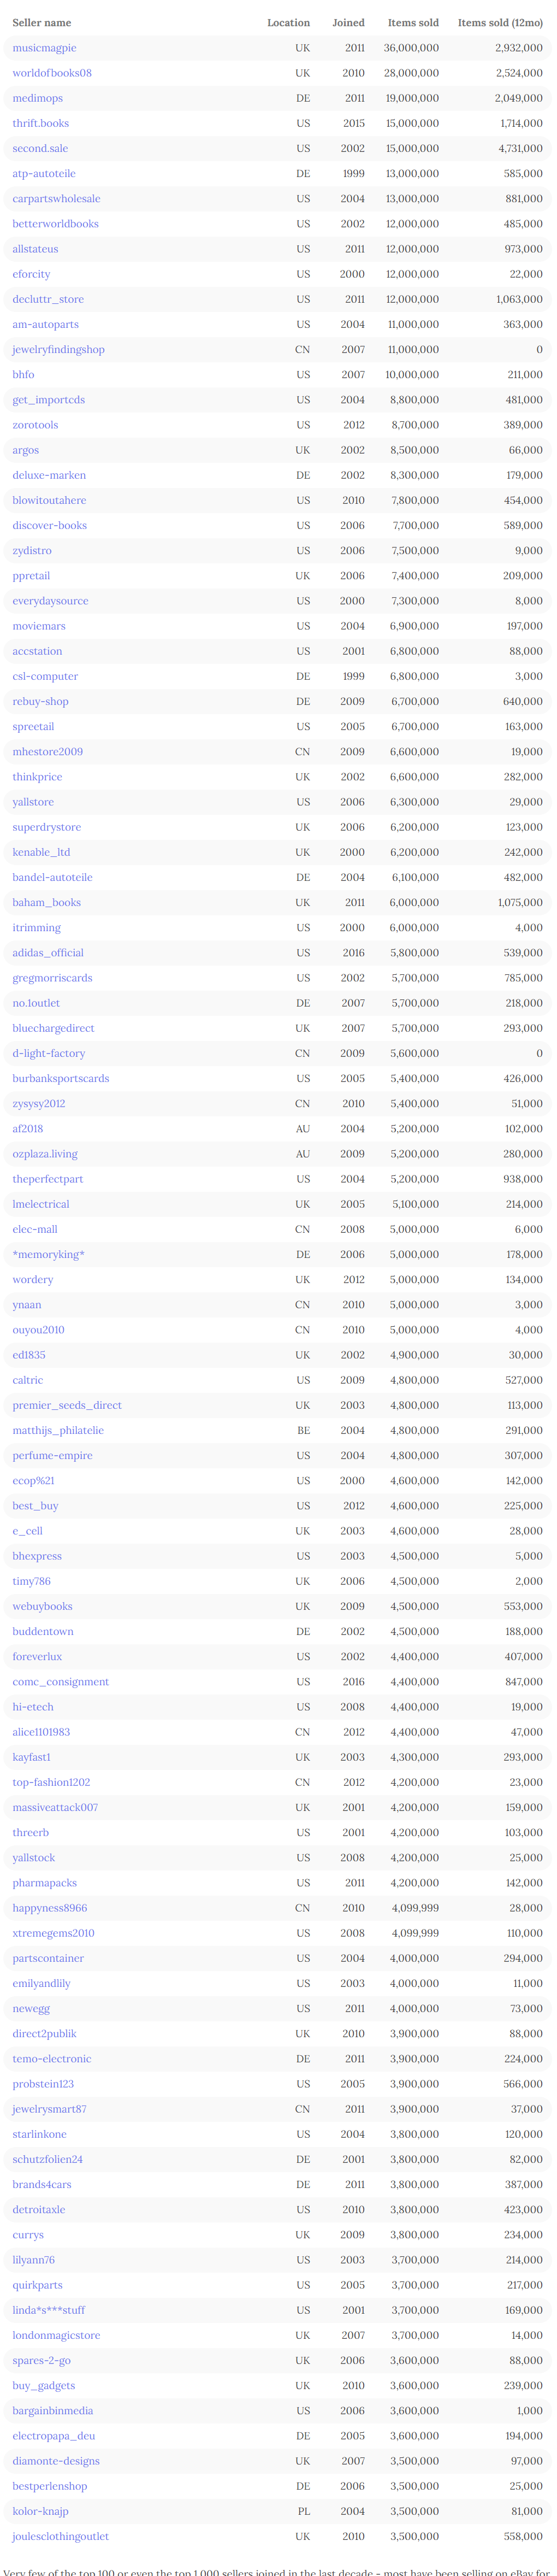Image resolution: width=557 pixels, height=2576 pixels.
Task: Visit the zorotools seller link
Action: (x=35, y=425)
